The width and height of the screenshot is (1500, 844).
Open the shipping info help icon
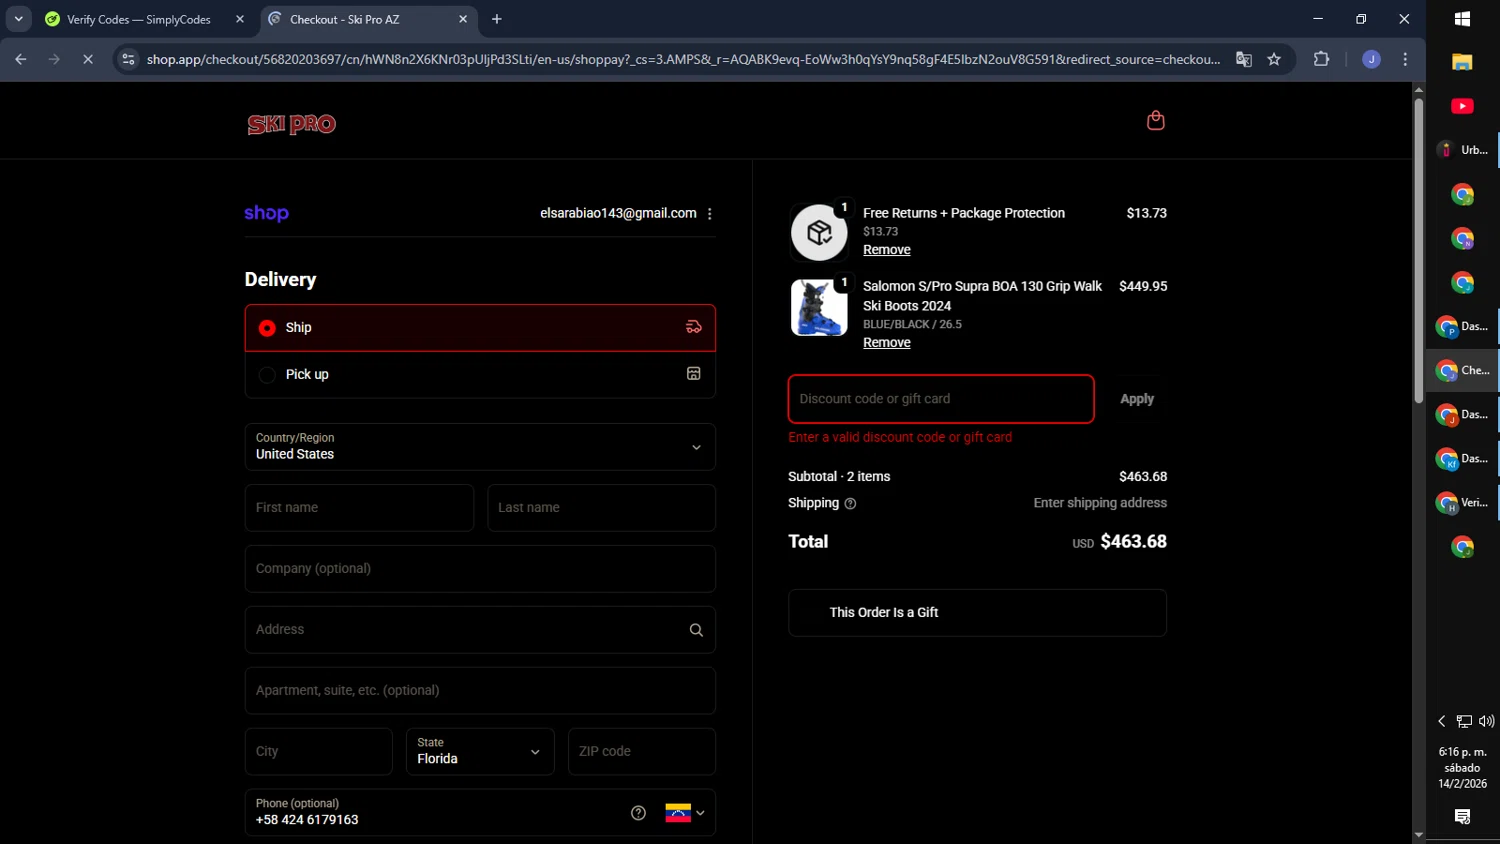tap(850, 504)
